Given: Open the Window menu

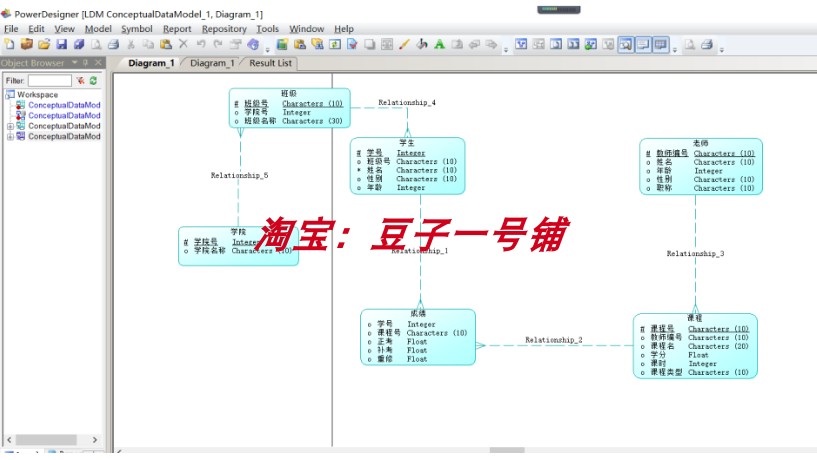Looking at the screenshot, I should (x=306, y=29).
